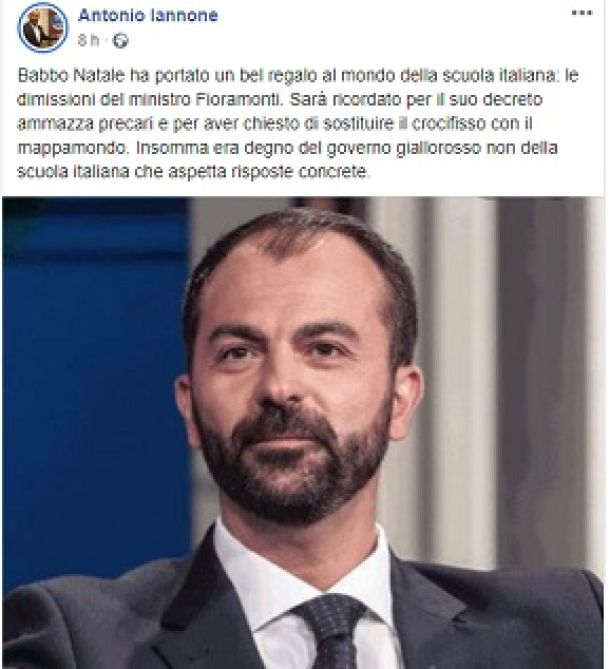The width and height of the screenshot is (610, 669).
Task: Open the attached photo of the bearded man
Action: point(303,432)
